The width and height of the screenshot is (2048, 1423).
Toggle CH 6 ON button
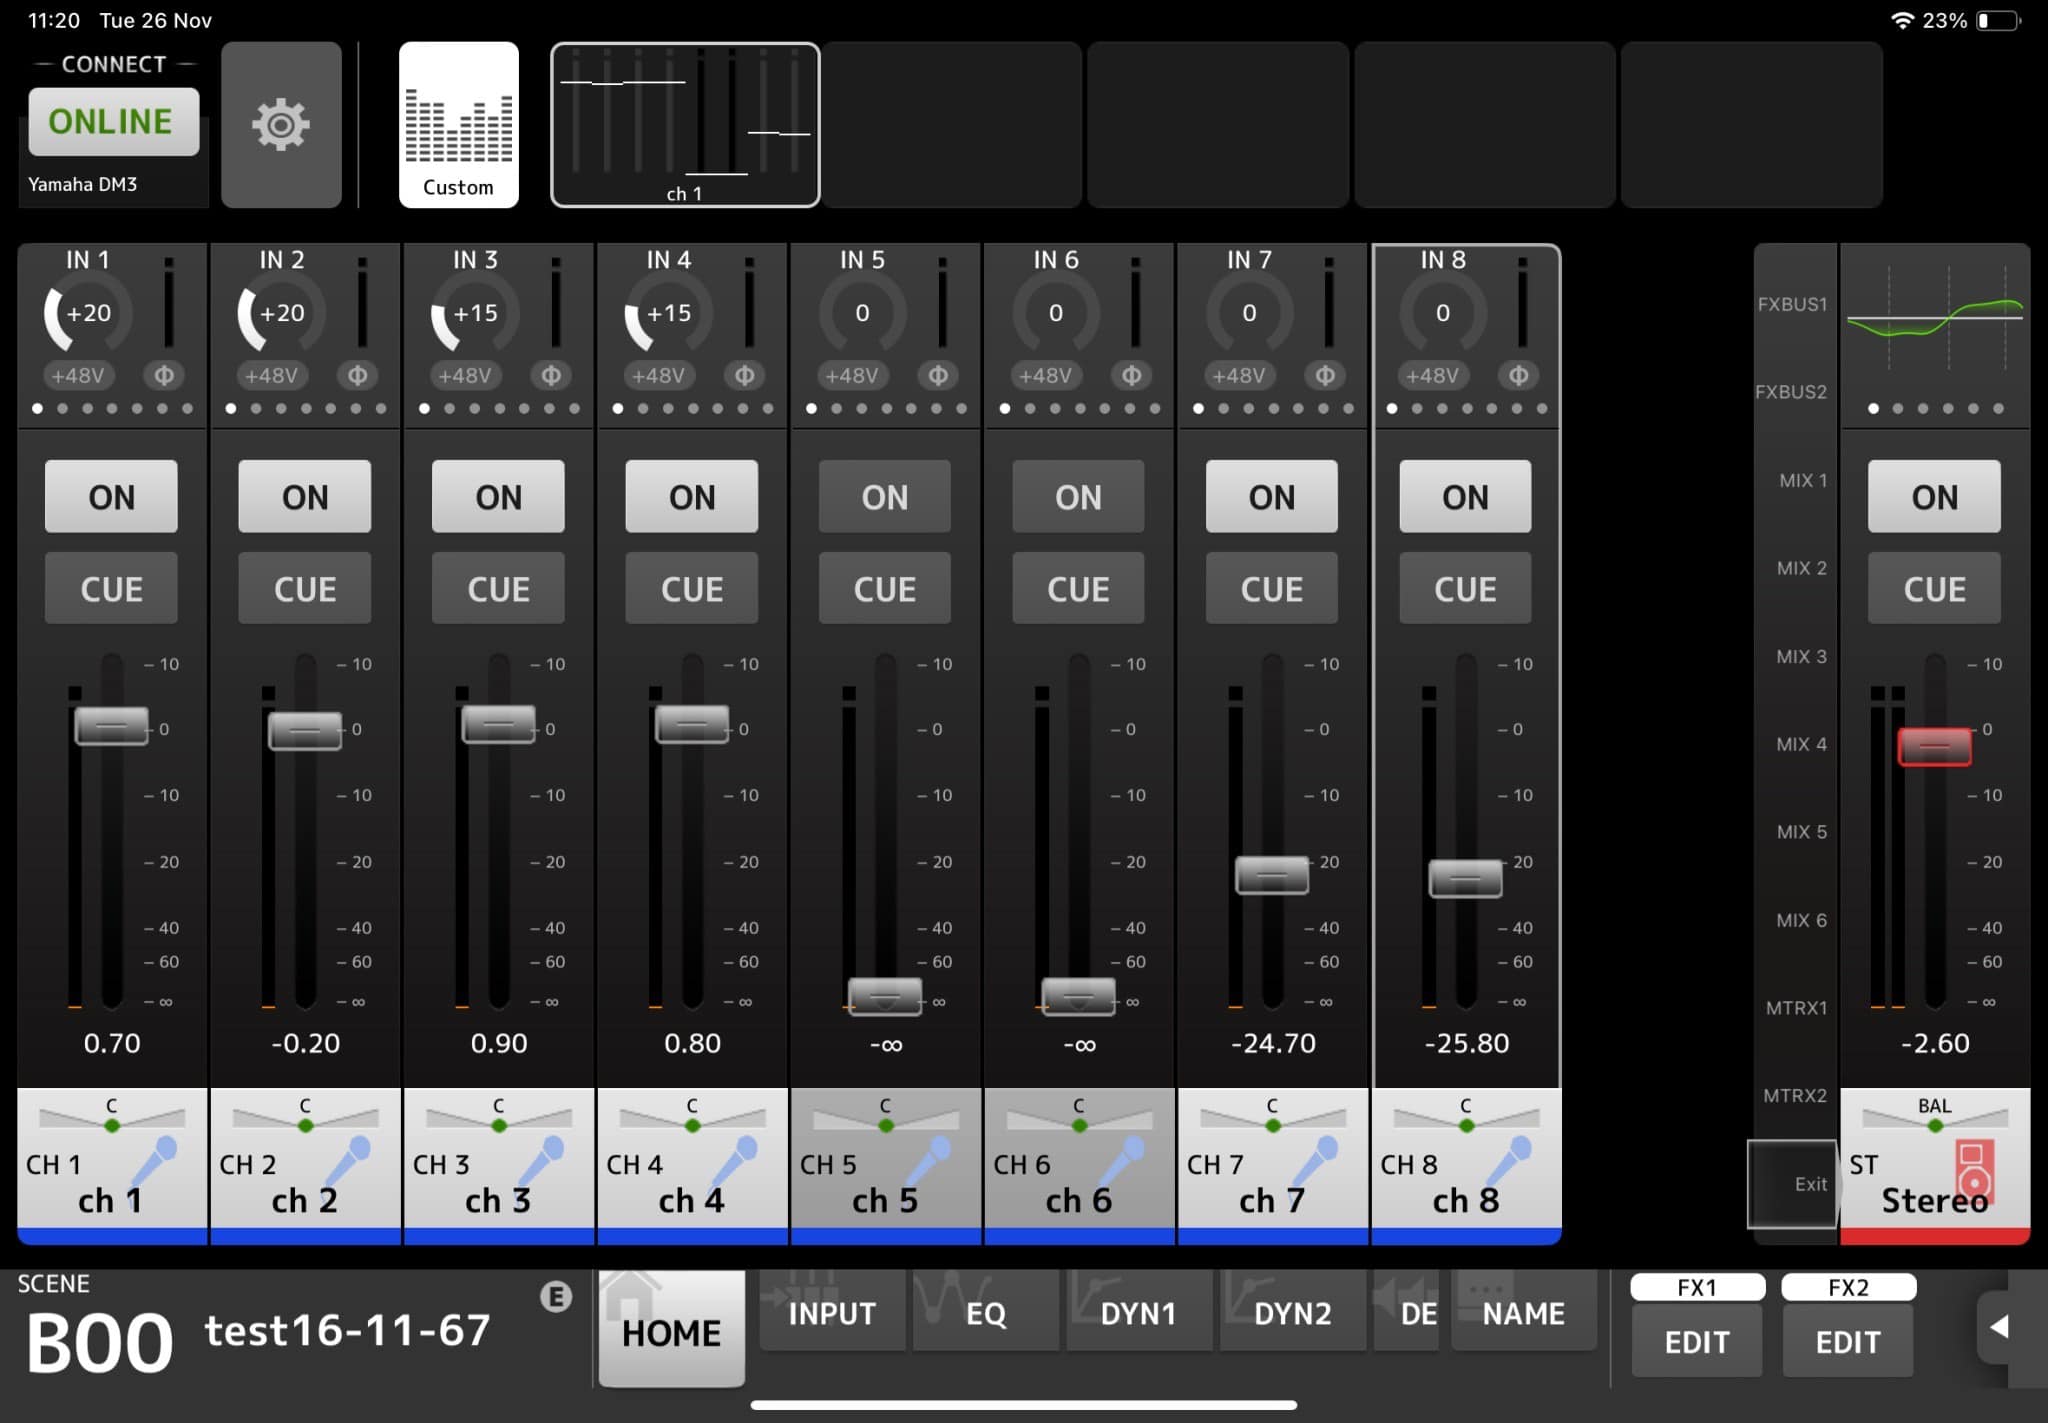coord(1078,496)
